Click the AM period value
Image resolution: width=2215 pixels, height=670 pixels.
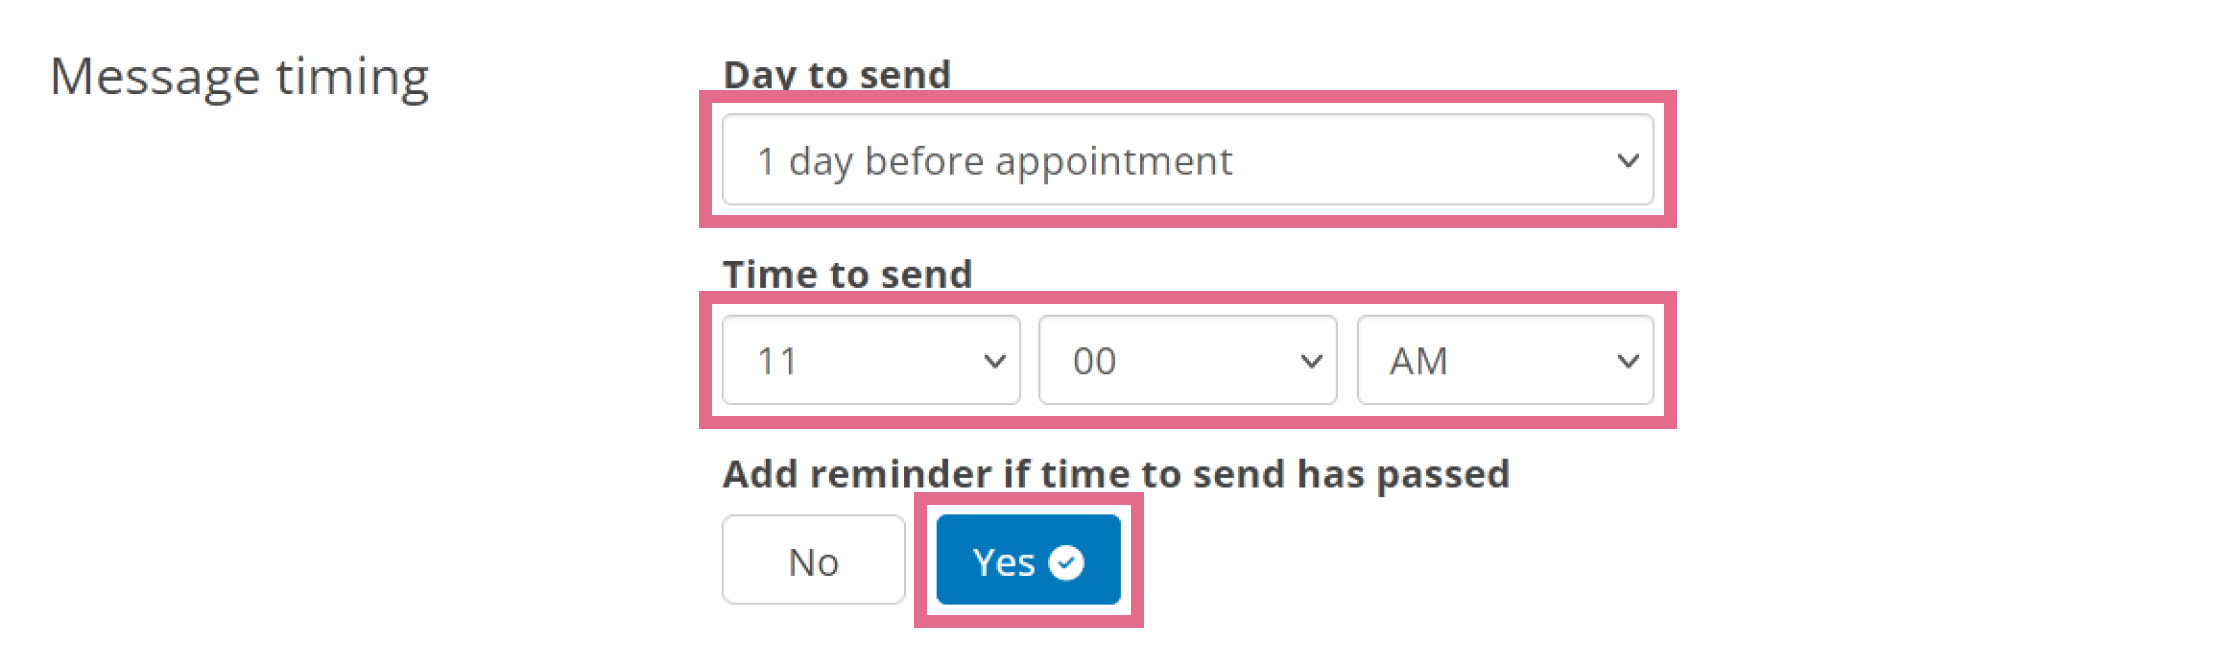1418,361
